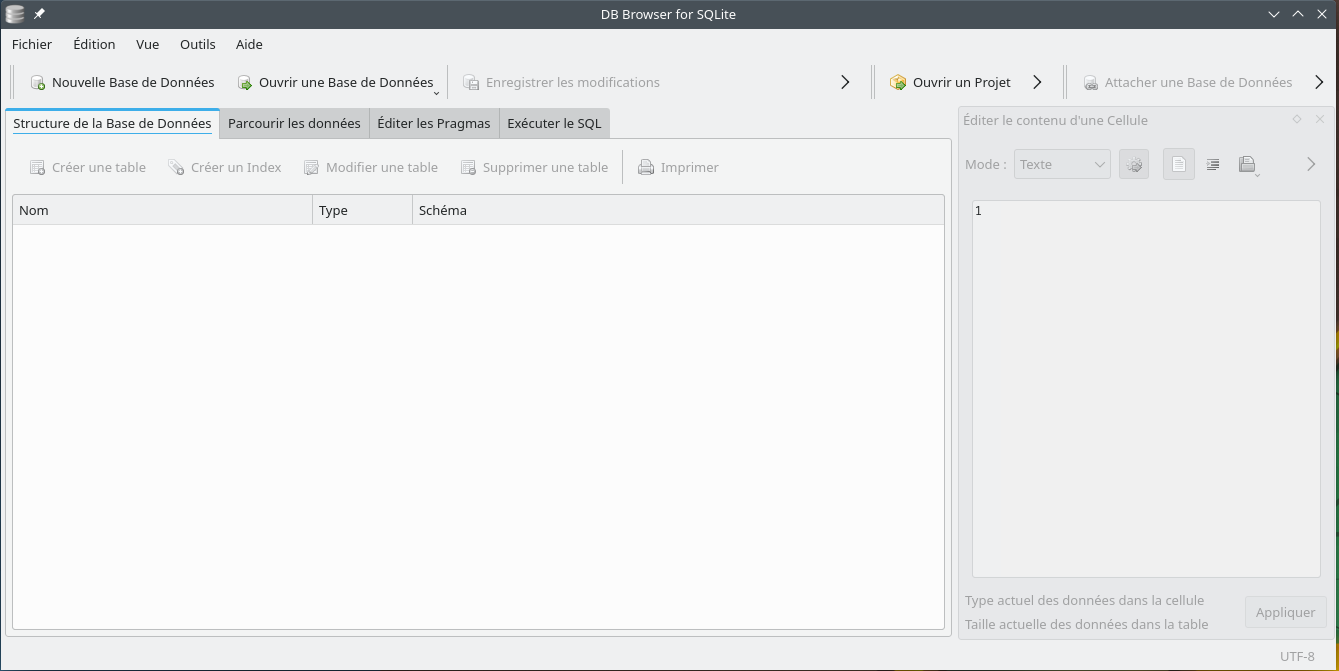Toggle word wrap page icon in cell editor

(x=1179, y=164)
